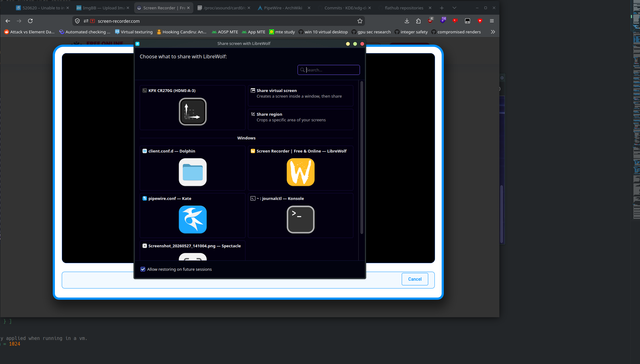Click the Search field in share dialog

coord(329,70)
